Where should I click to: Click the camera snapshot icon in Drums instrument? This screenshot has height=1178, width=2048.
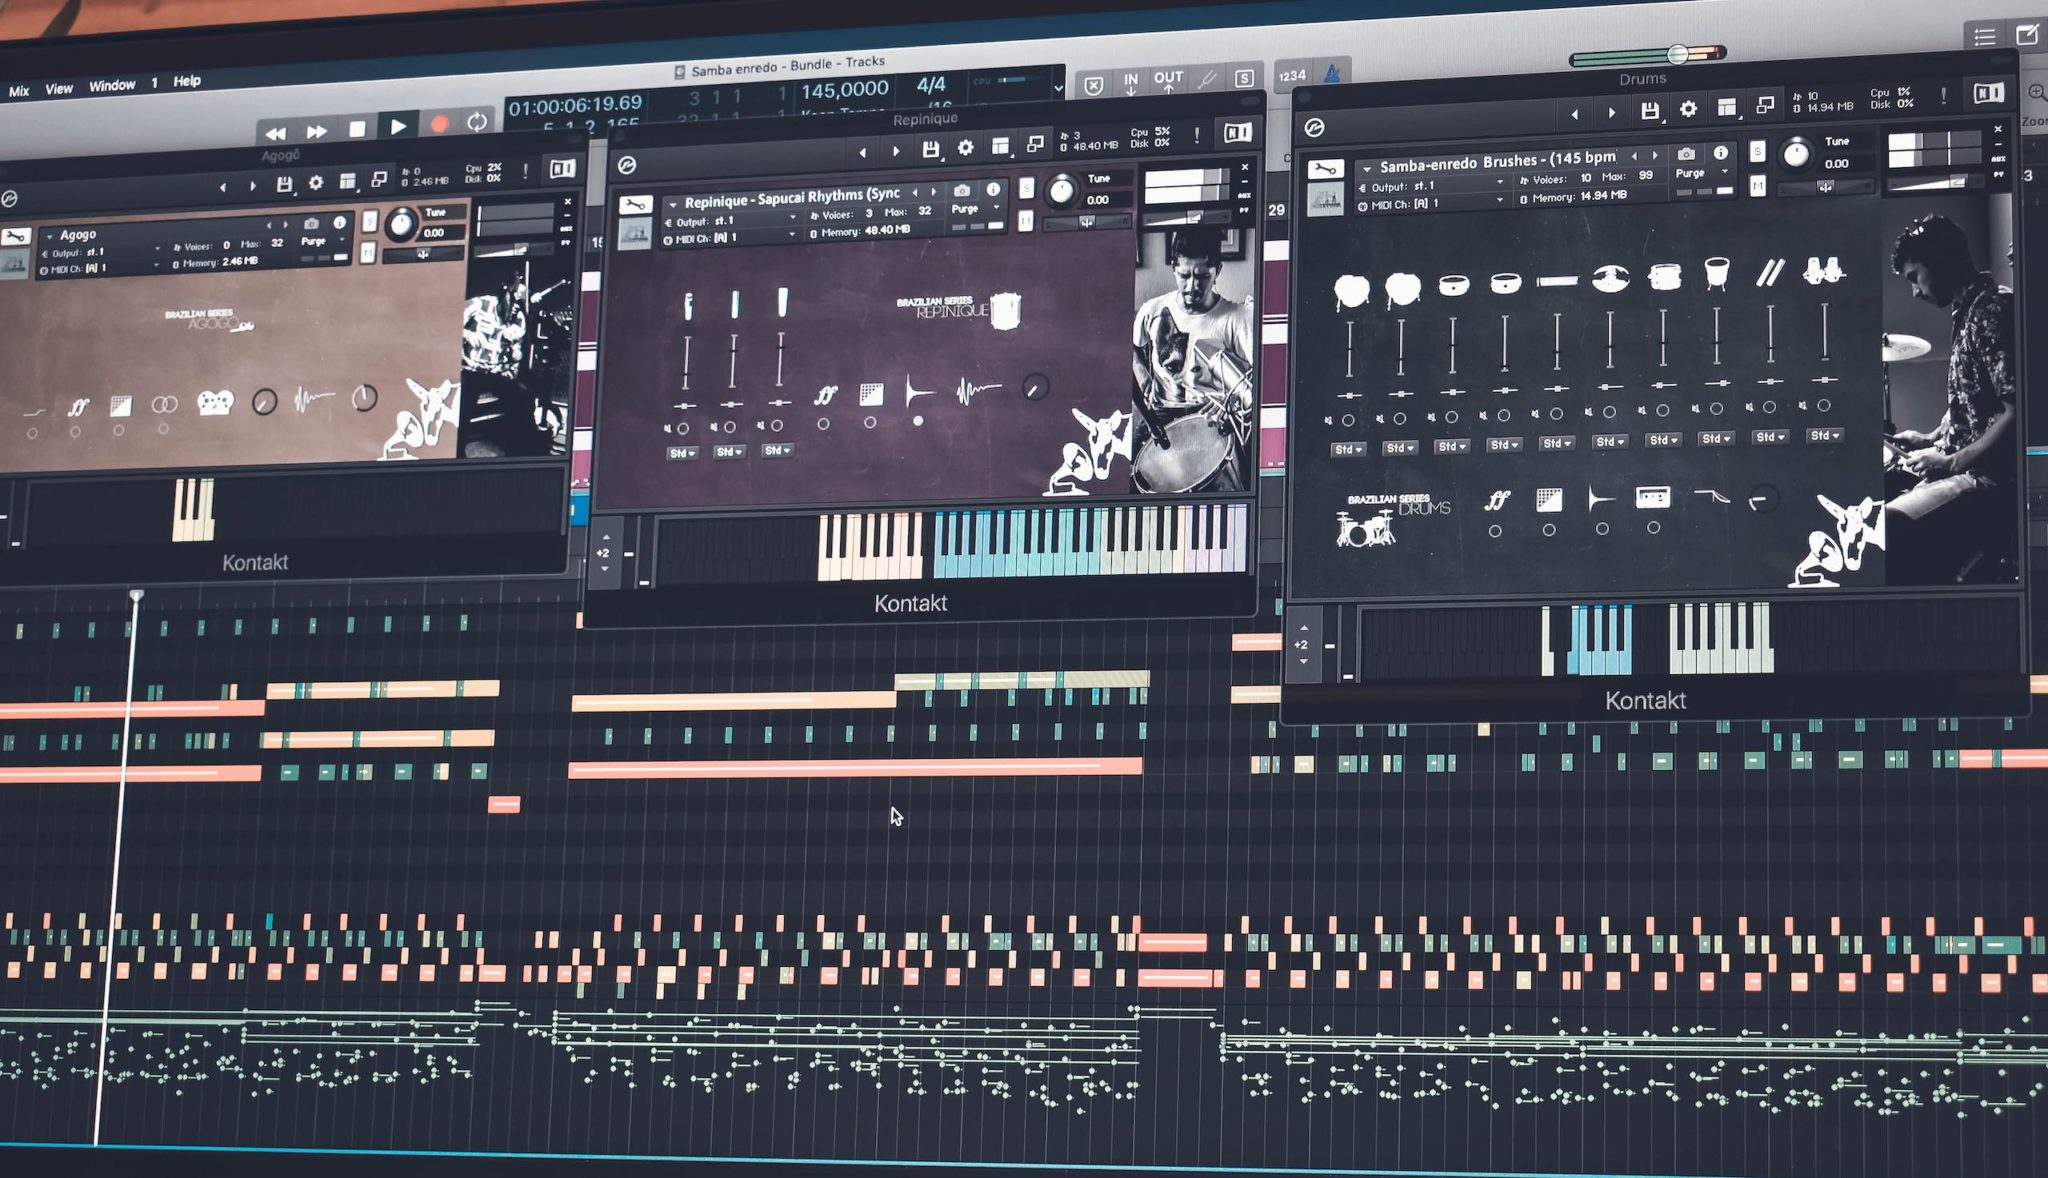click(x=1686, y=154)
